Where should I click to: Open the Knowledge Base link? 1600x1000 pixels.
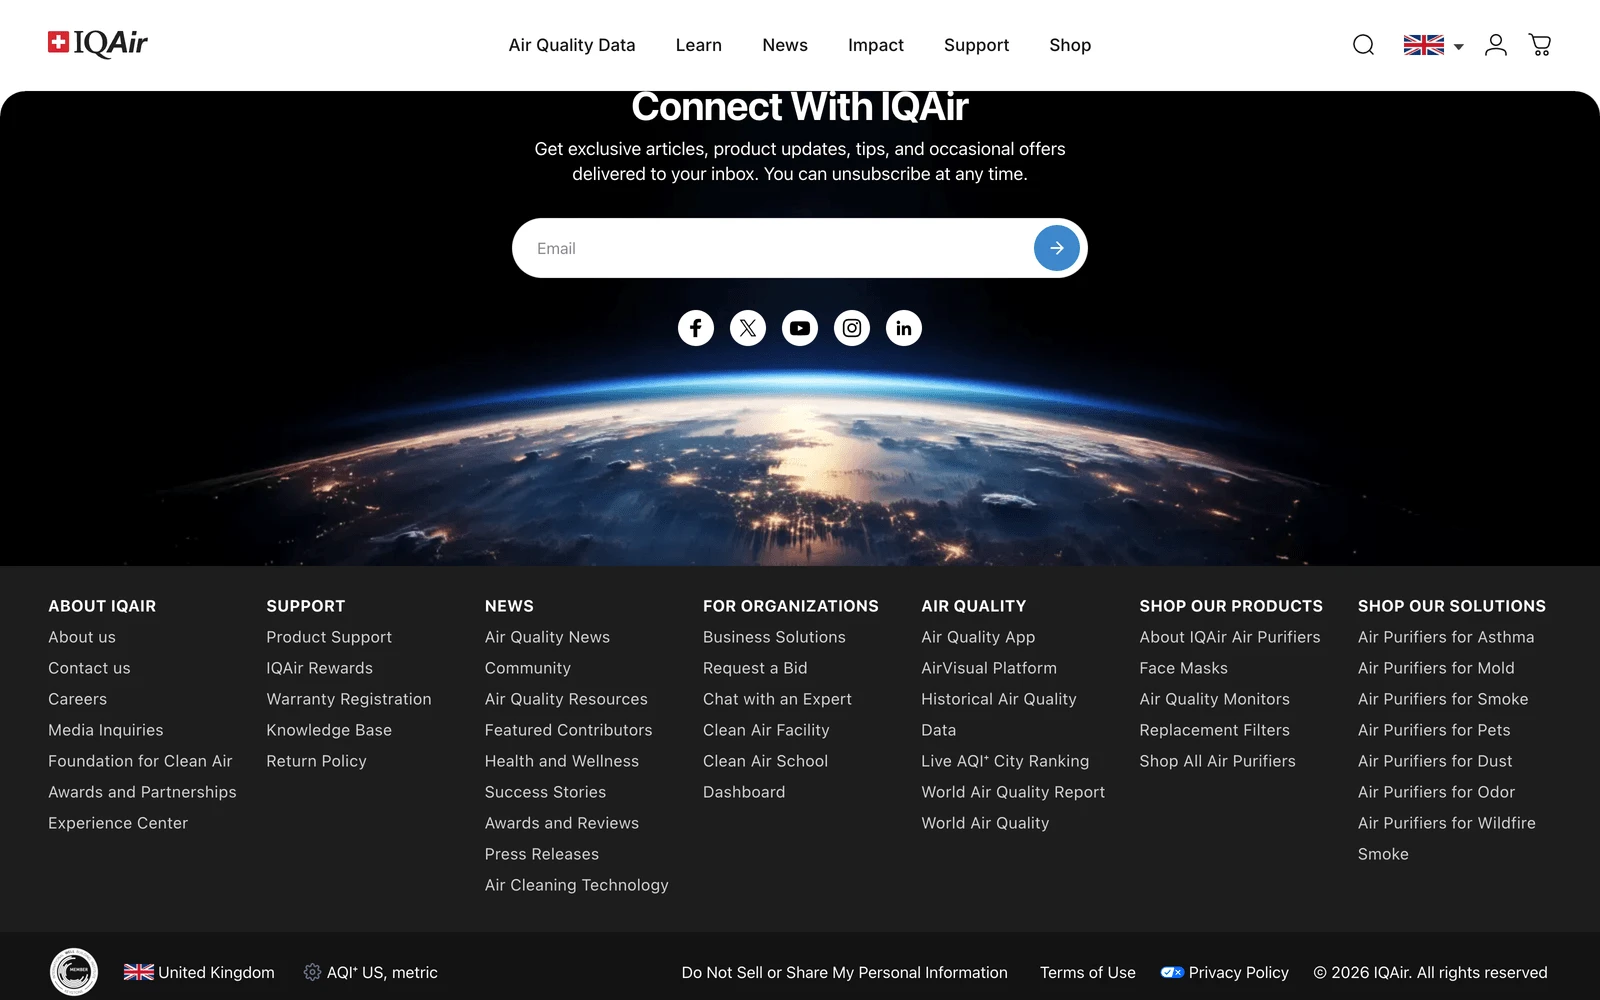tap(329, 730)
